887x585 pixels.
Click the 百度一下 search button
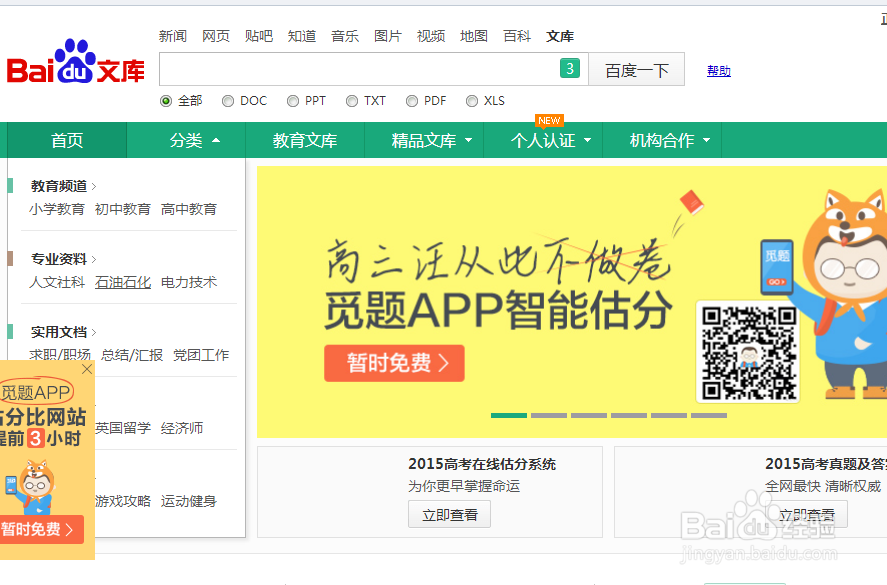tap(636, 68)
